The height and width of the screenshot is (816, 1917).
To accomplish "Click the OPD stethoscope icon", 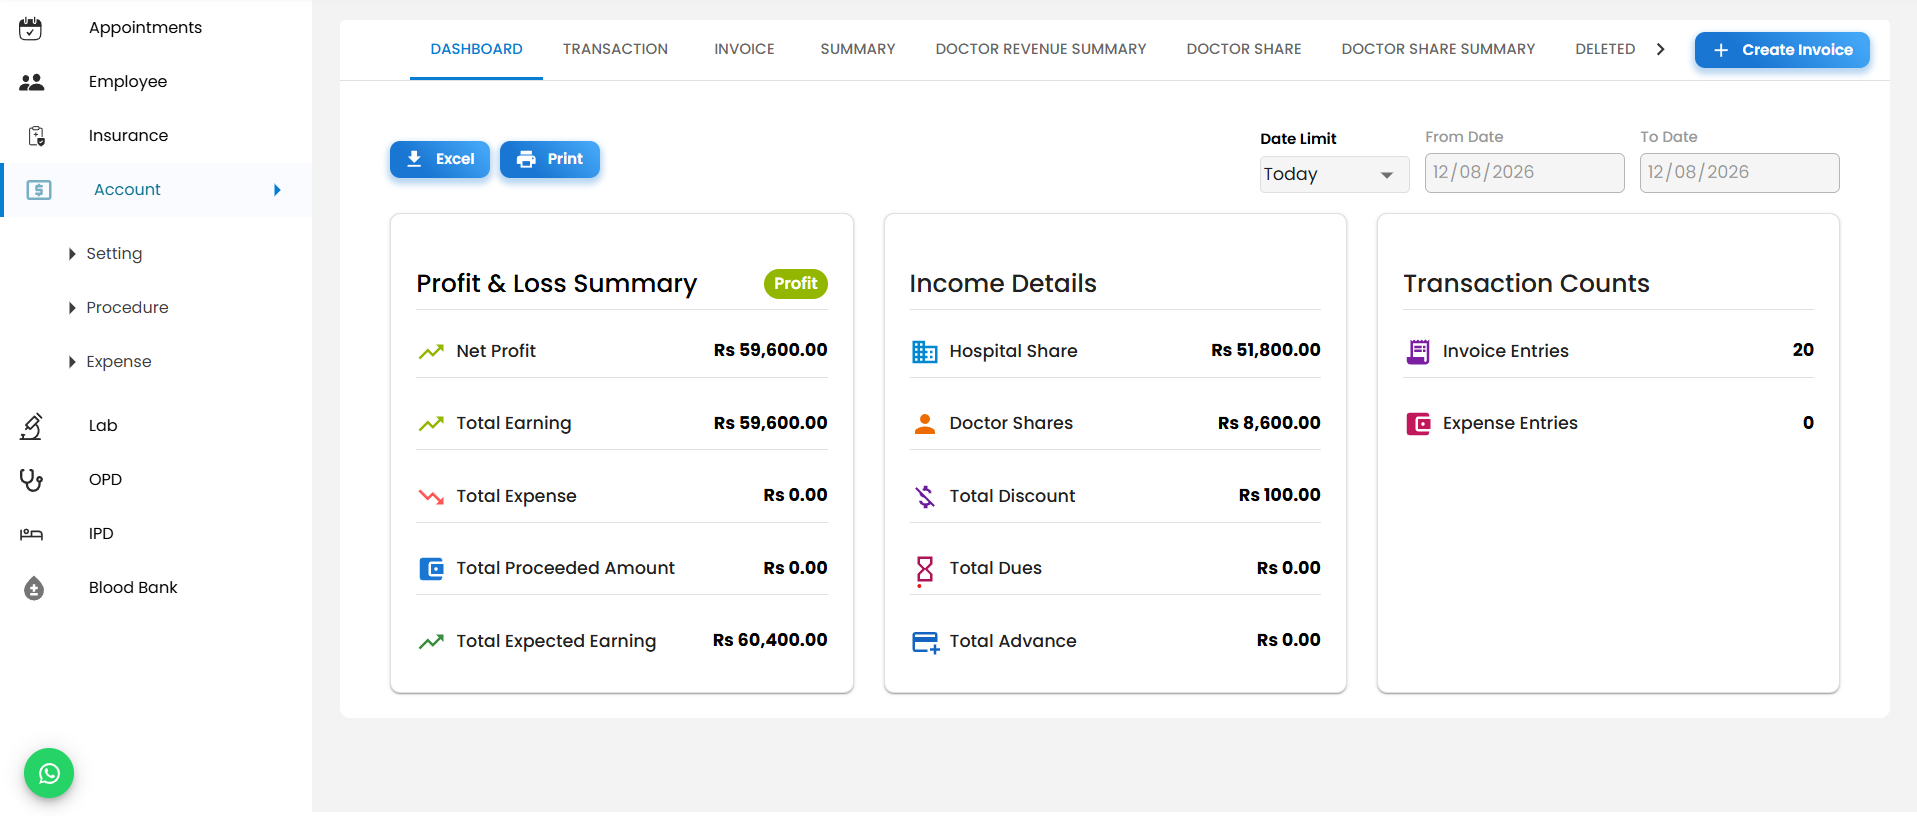I will tap(32, 480).
